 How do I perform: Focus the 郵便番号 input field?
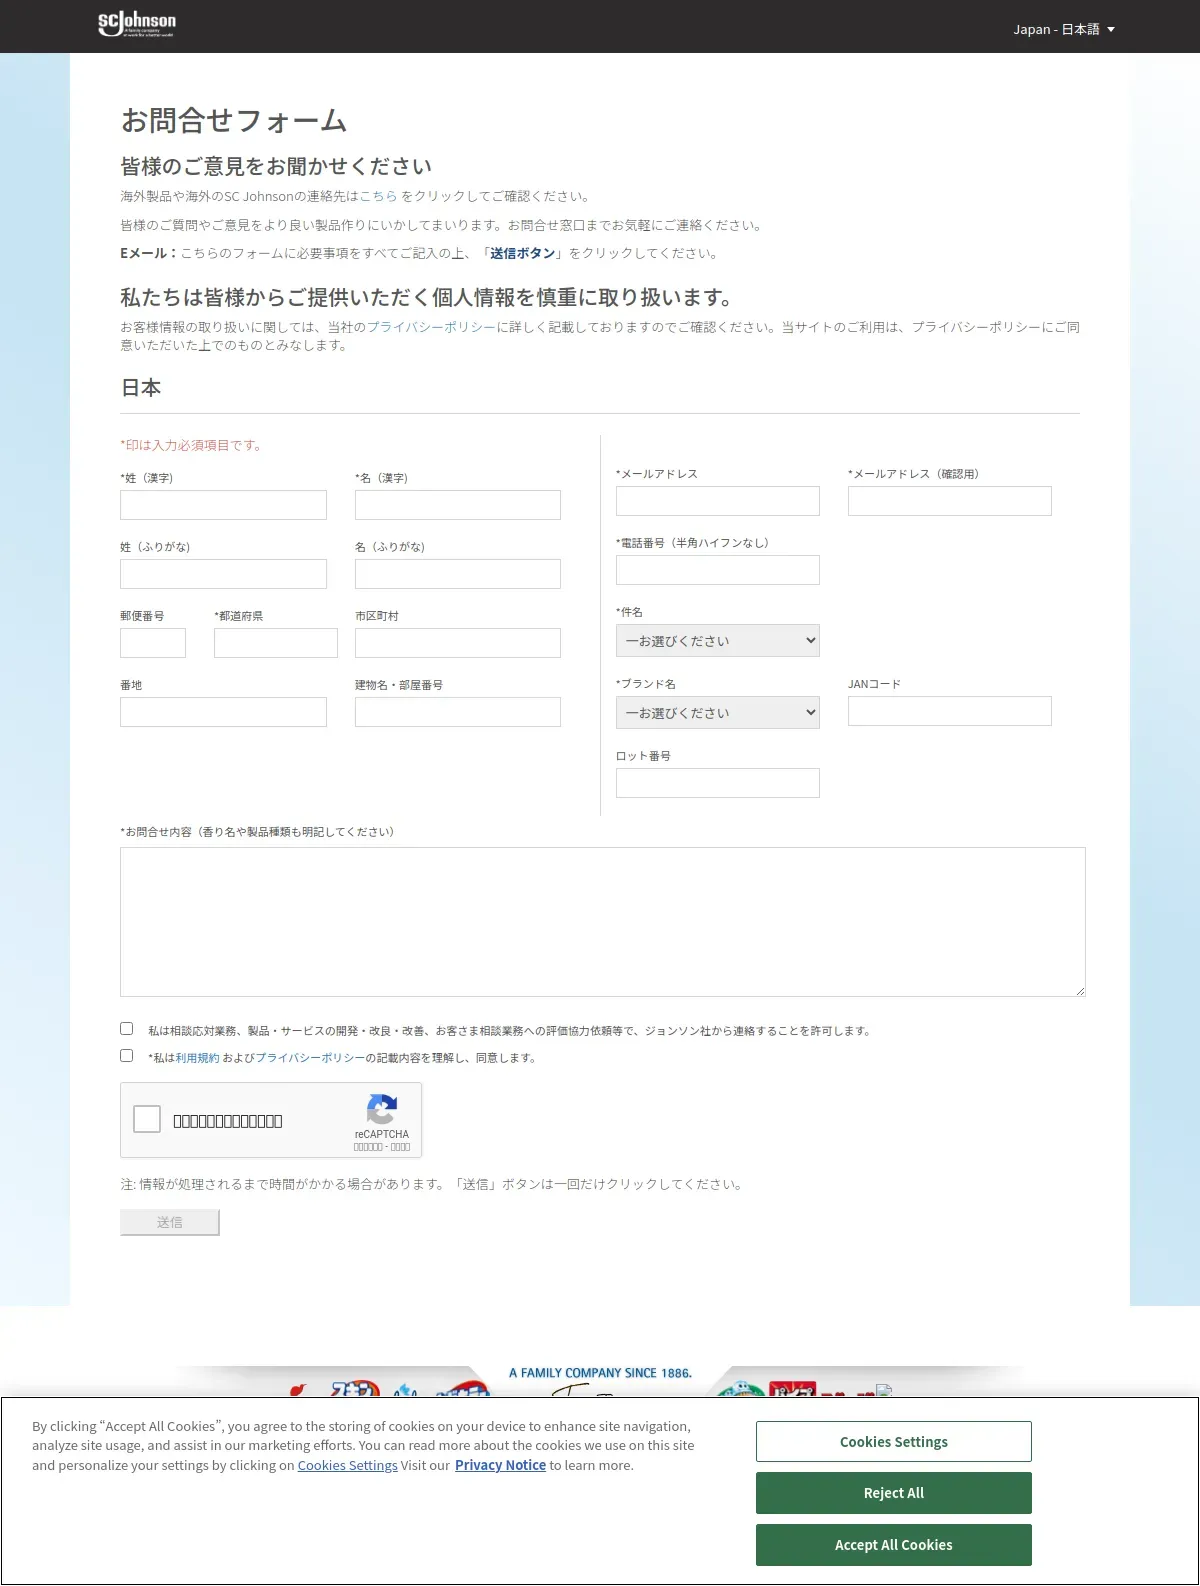153,643
